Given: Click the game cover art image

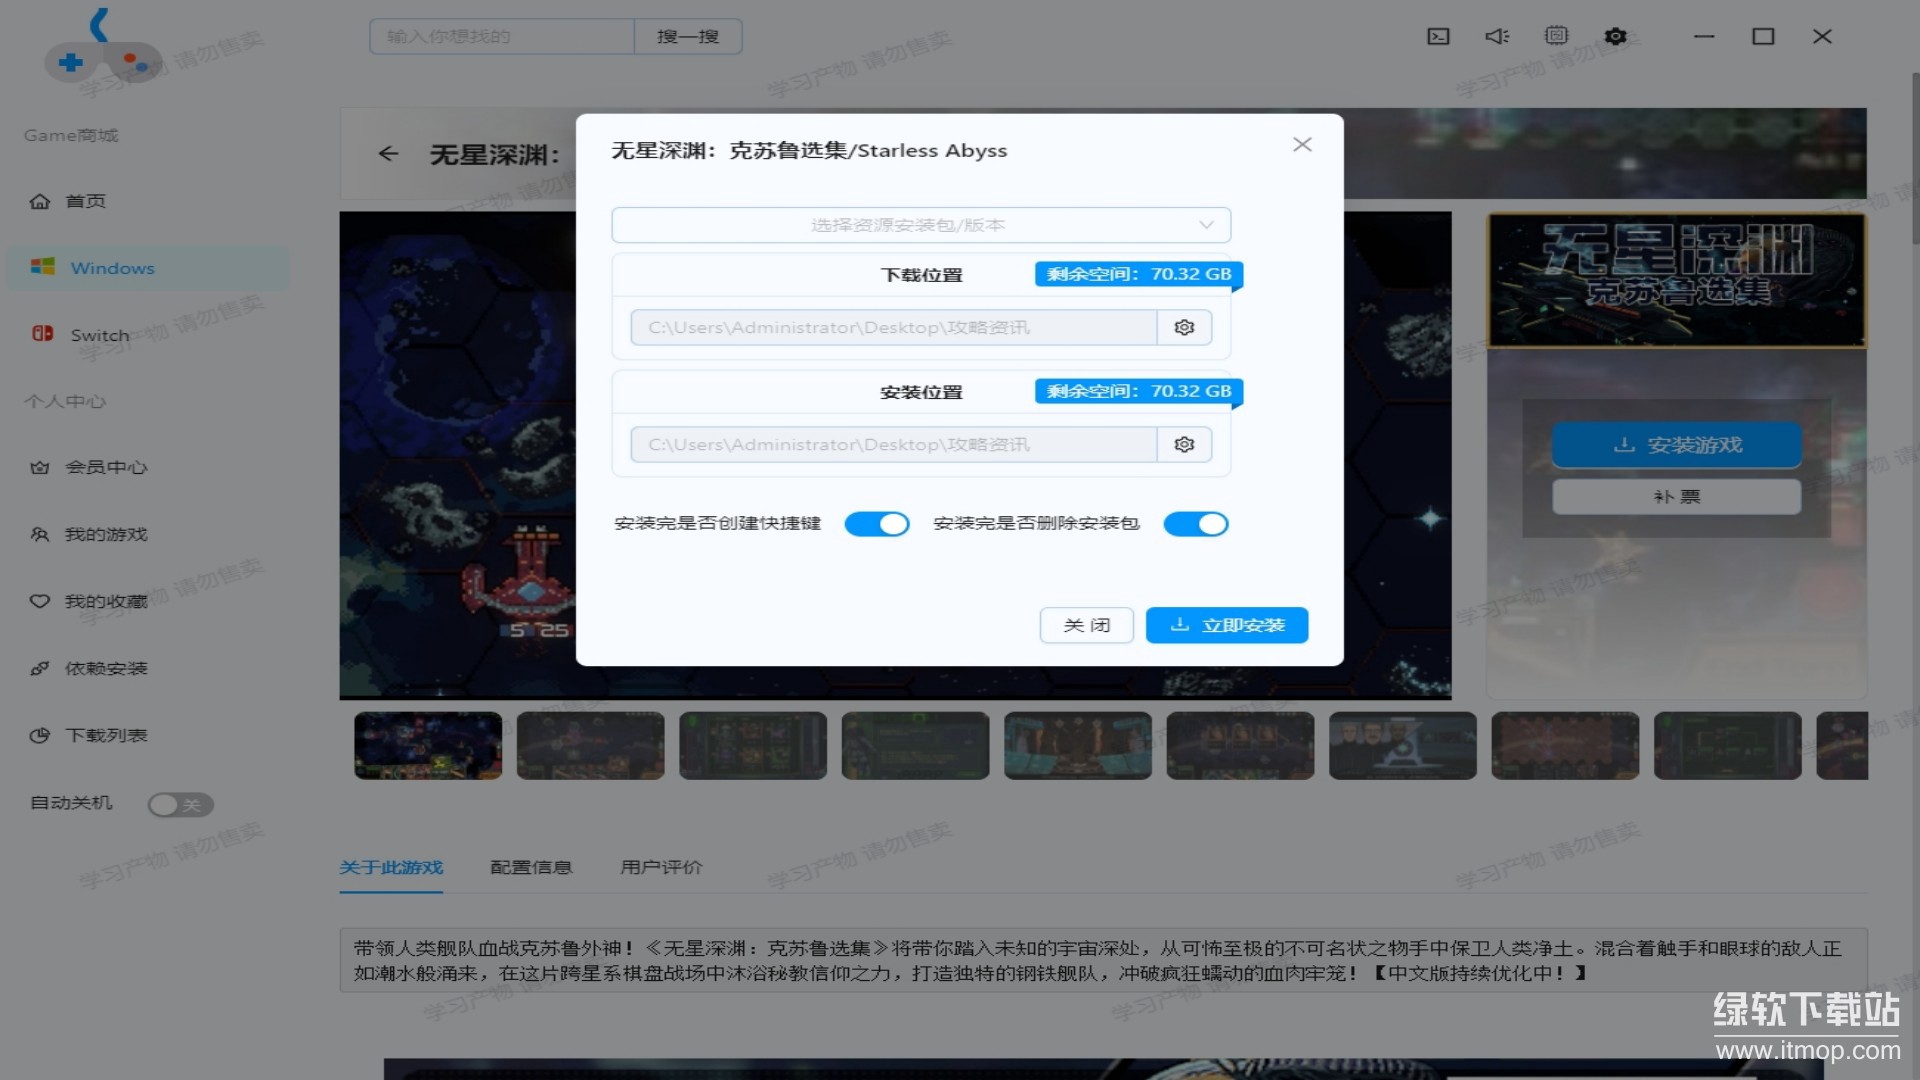Looking at the screenshot, I should tap(1677, 280).
